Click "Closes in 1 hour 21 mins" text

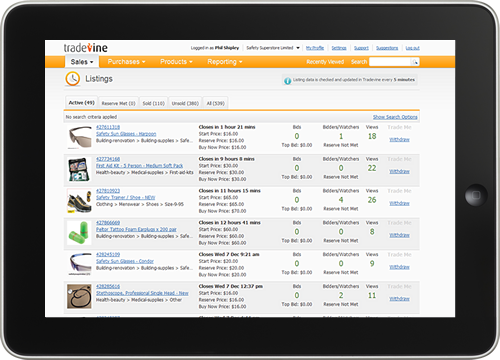pos(227,127)
